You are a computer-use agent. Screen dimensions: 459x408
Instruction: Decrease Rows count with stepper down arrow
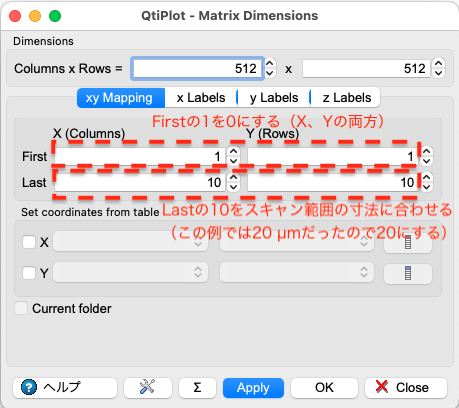click(x=439, y=73)
